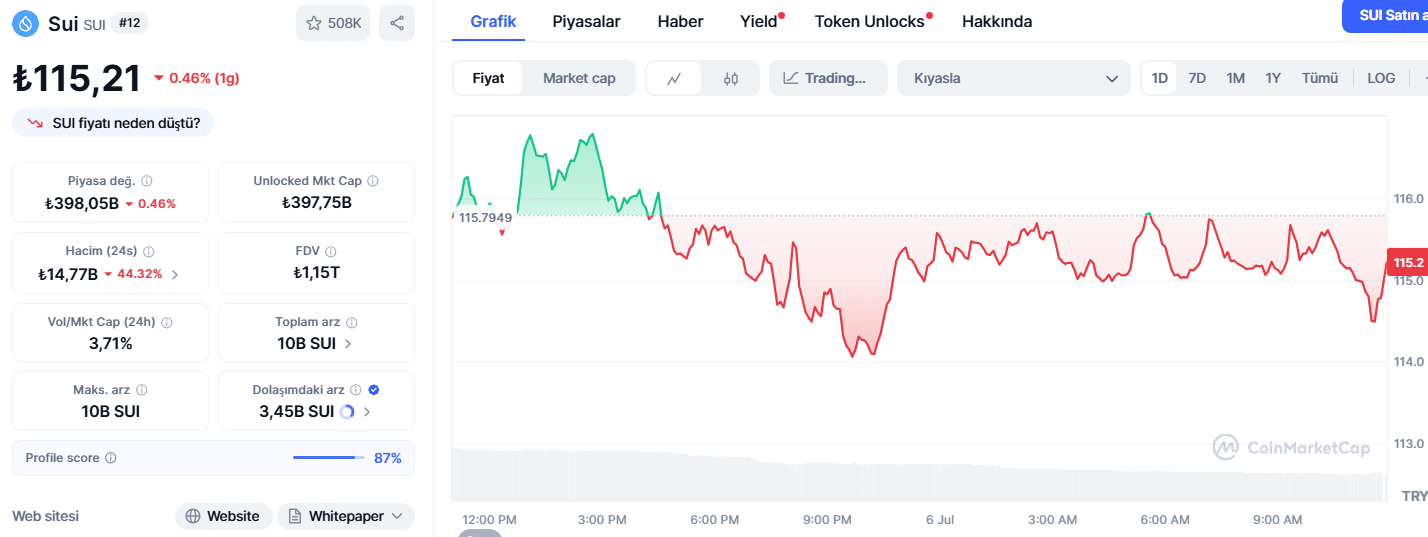Toggle LOG scale on chart
1428x537 pixels.
[x=1381, y=78]
